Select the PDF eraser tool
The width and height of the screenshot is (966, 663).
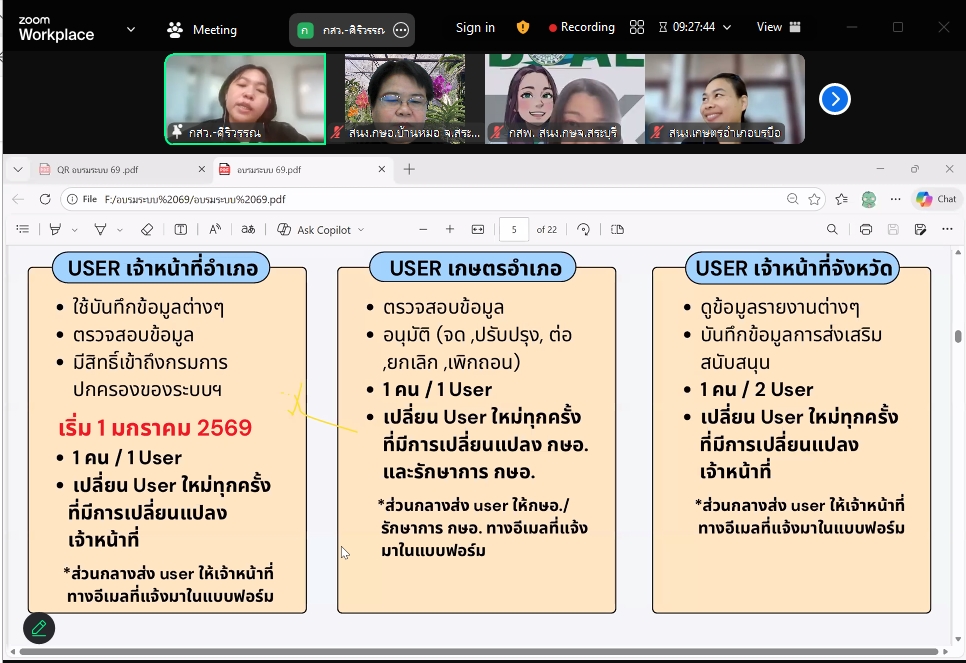point(147,230)
